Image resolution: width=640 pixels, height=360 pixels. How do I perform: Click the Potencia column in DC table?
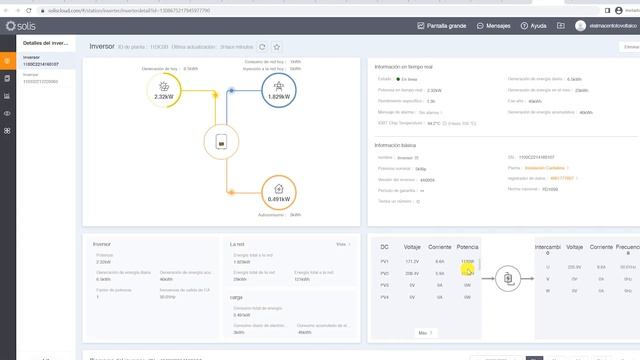467,247
